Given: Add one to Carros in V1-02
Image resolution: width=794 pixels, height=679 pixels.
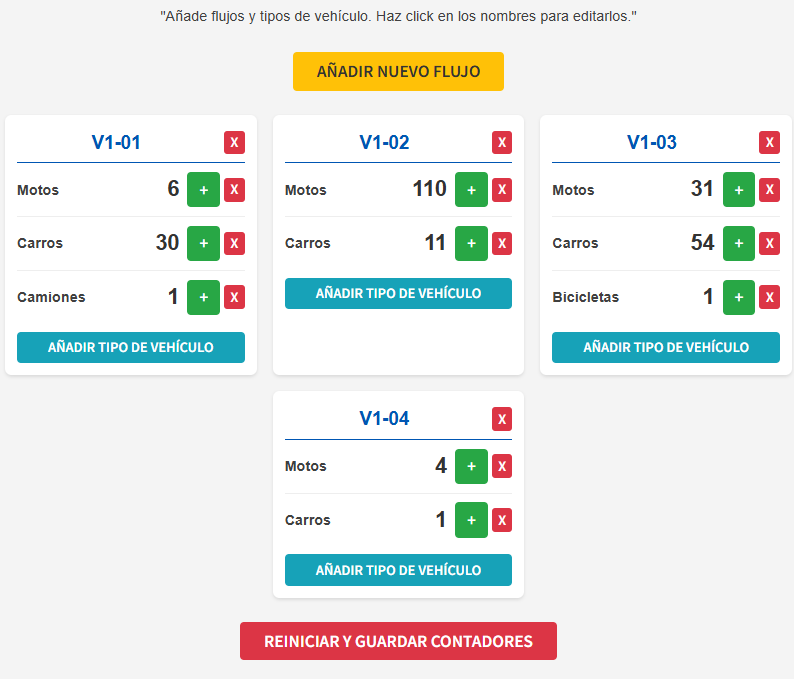Looking at the screenshot, I should coord(471,243).
